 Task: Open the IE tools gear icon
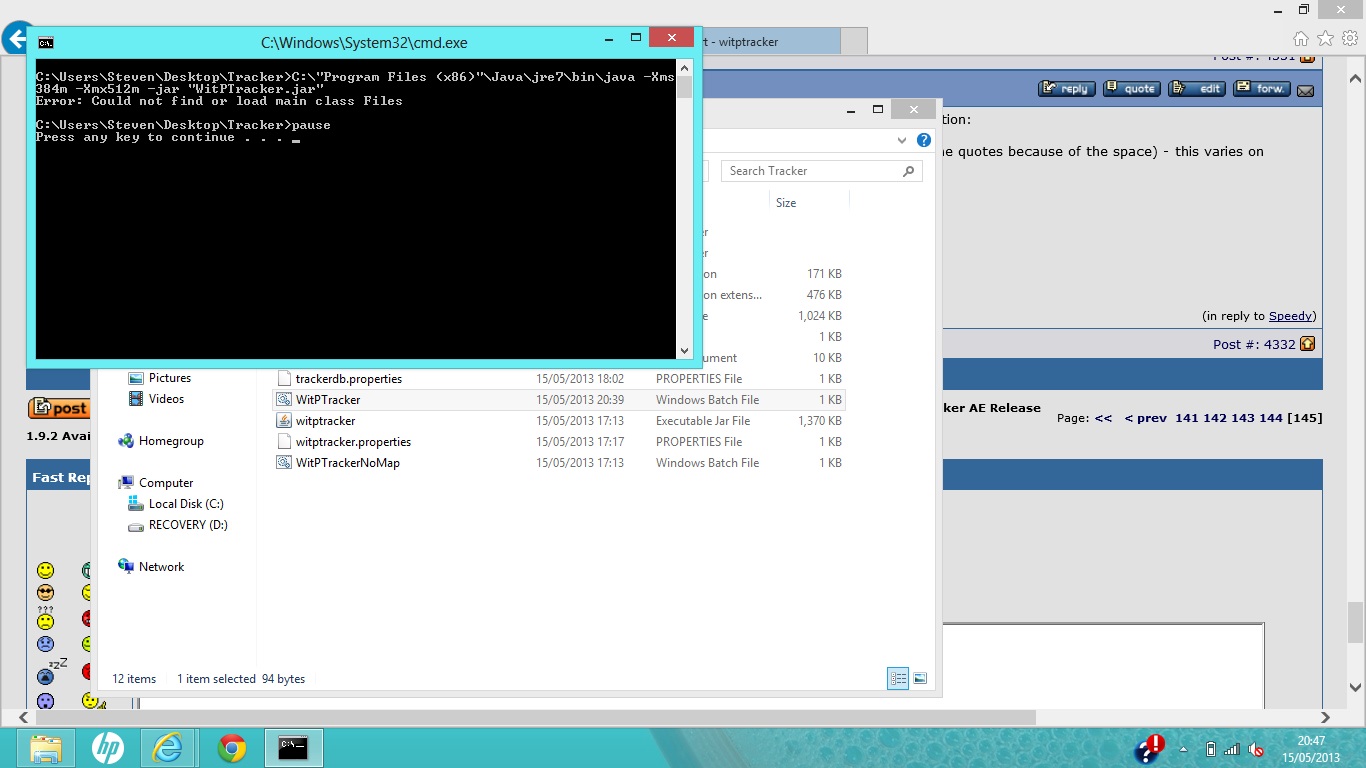pyautogui.click(x=1350, y=39)
